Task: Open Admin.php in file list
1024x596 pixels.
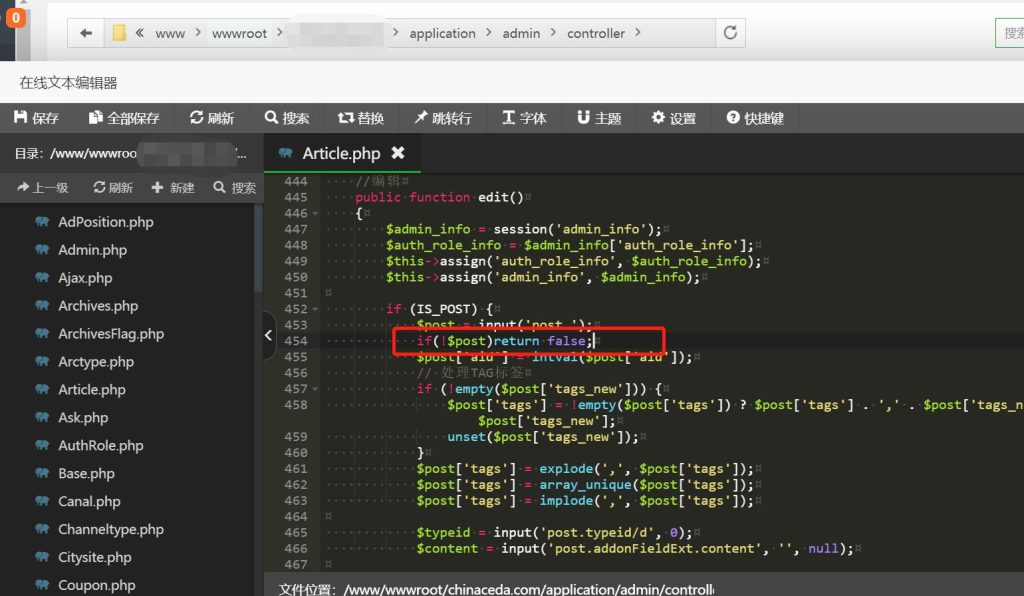Action: pyautogui.click(x=93, y=250)
